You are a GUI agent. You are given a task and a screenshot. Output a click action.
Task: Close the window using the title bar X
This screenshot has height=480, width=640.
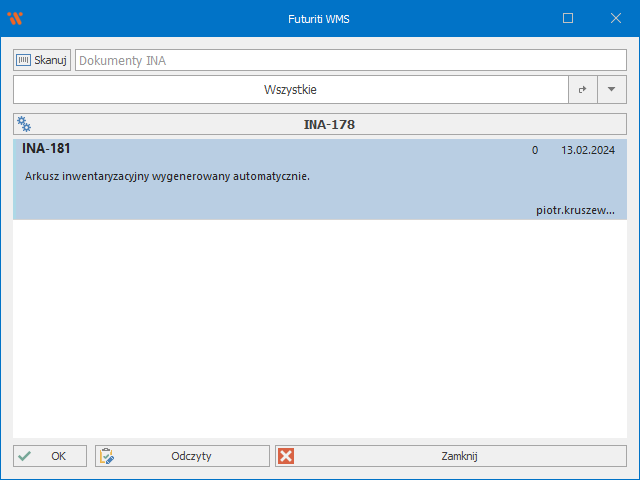(615, 18)
